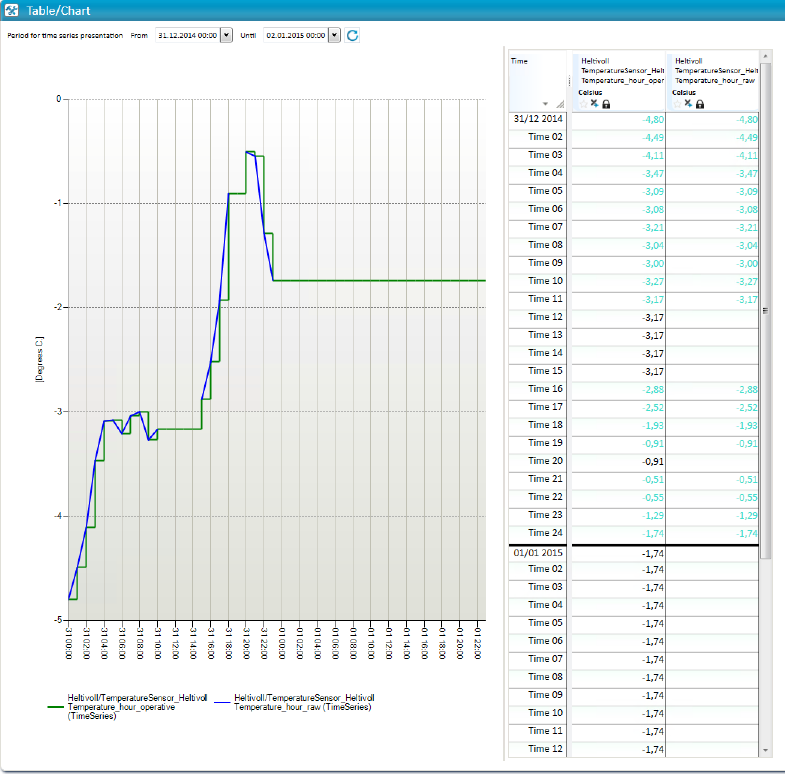Click the pin icon in Temperature_hour_operative column
This screenshot has height=774, width=785.
tap(594, 103)
